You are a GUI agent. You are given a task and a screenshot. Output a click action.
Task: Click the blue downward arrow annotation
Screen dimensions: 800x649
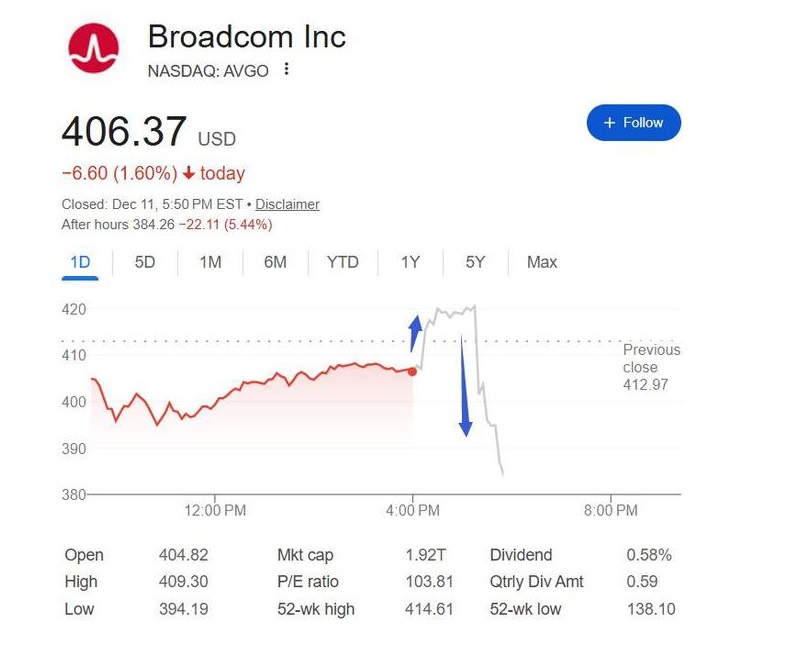465,386
